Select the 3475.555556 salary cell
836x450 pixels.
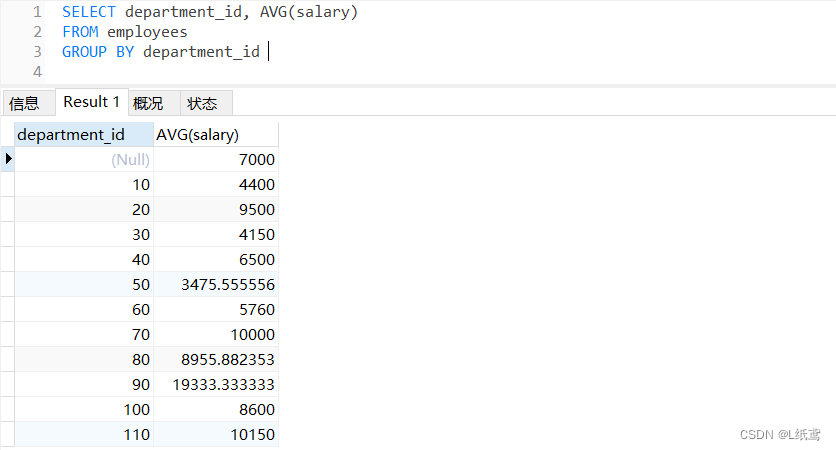click(216, 285)
